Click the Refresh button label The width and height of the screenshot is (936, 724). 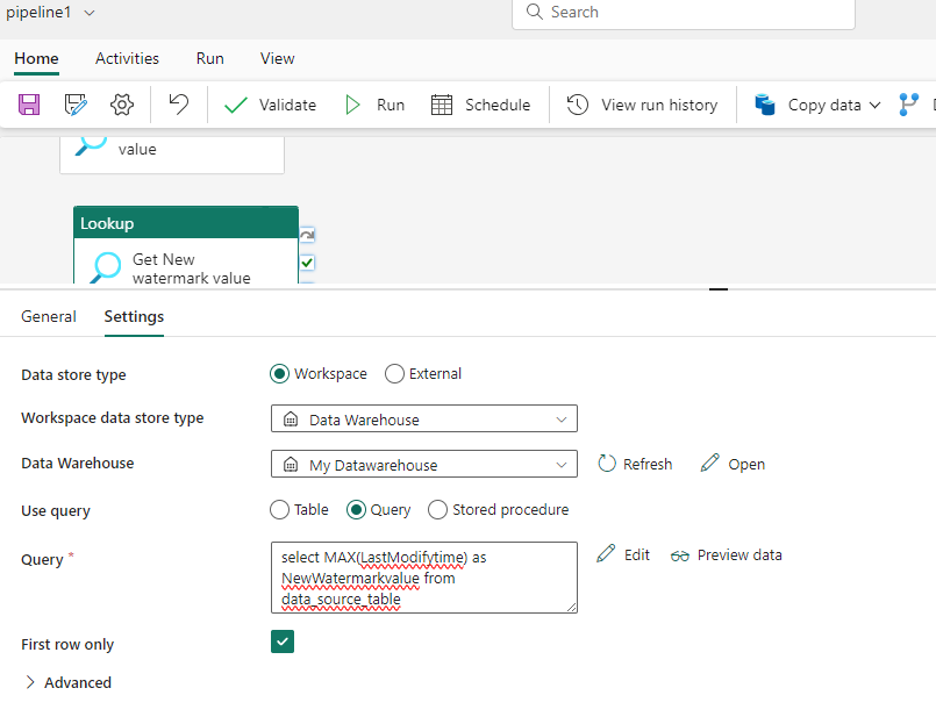(648, 464)
